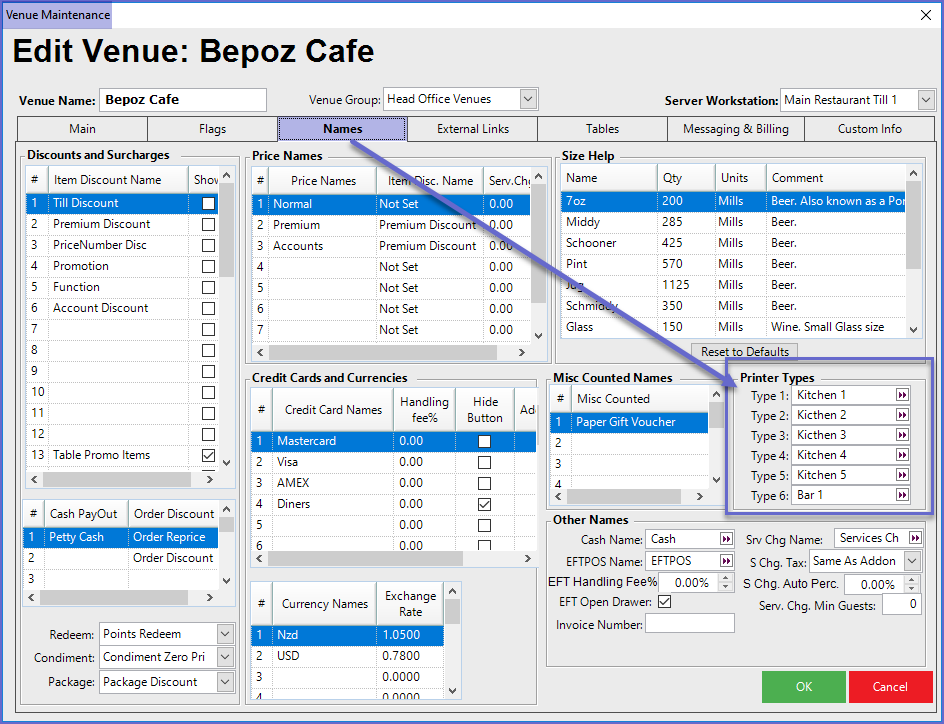This screenshot has height=724, width=944.
Task: Open the Redeem dropdown list
Action: coord(225,634)
